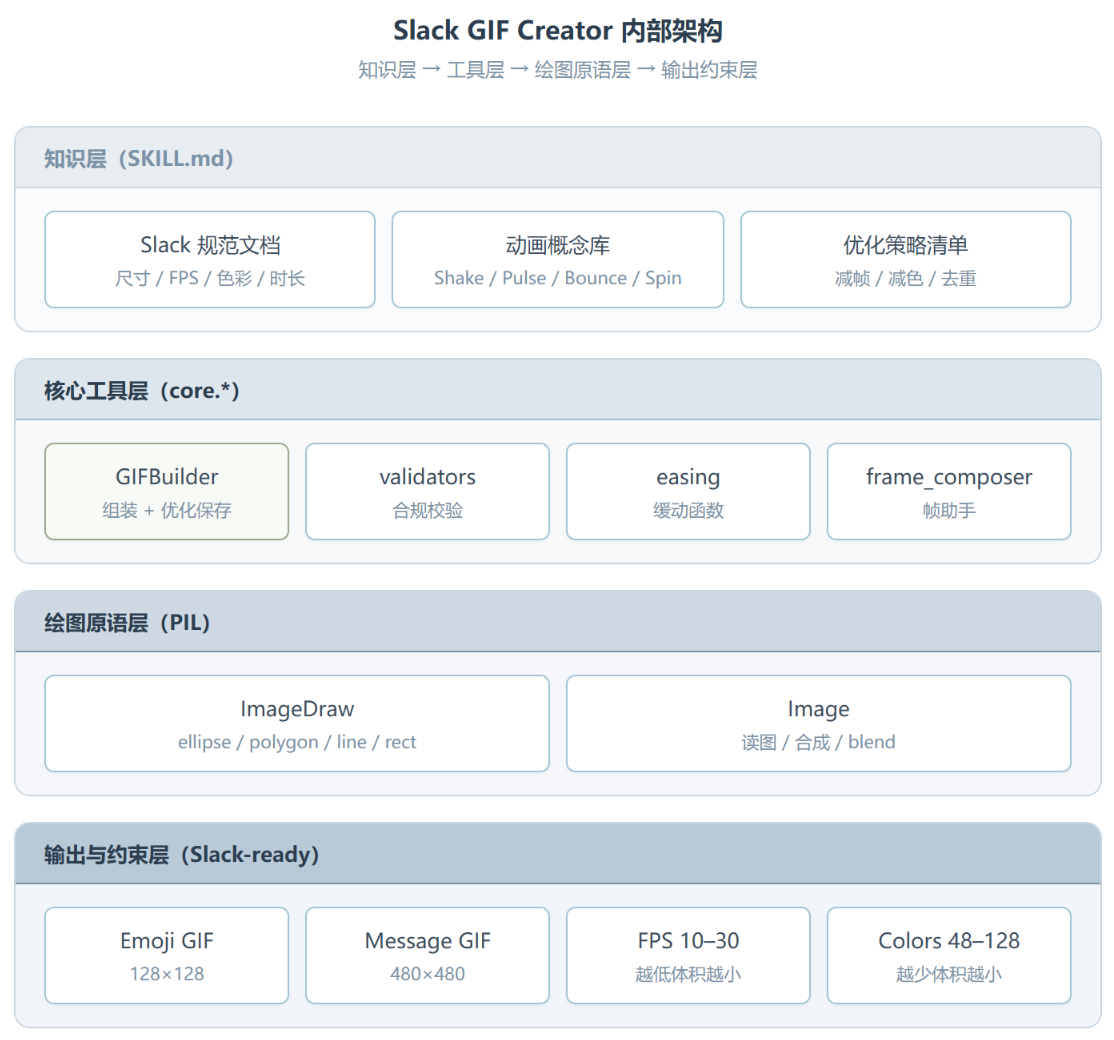The height and width of the screenshot is (1040, 1114).
Task: Open the validators card
Action: click(428, 492)
